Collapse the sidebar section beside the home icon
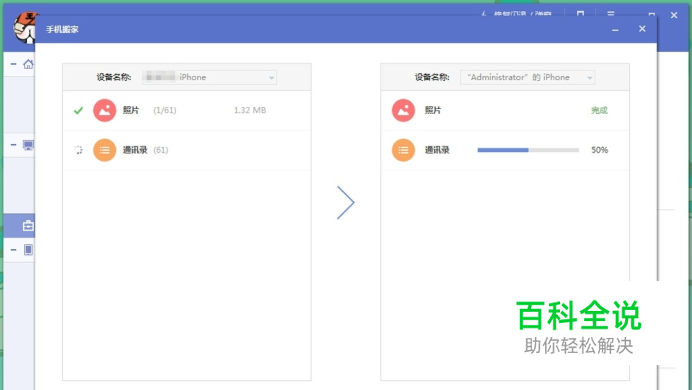The width and height of the screenshot is (692, 390). pos(14,64)
